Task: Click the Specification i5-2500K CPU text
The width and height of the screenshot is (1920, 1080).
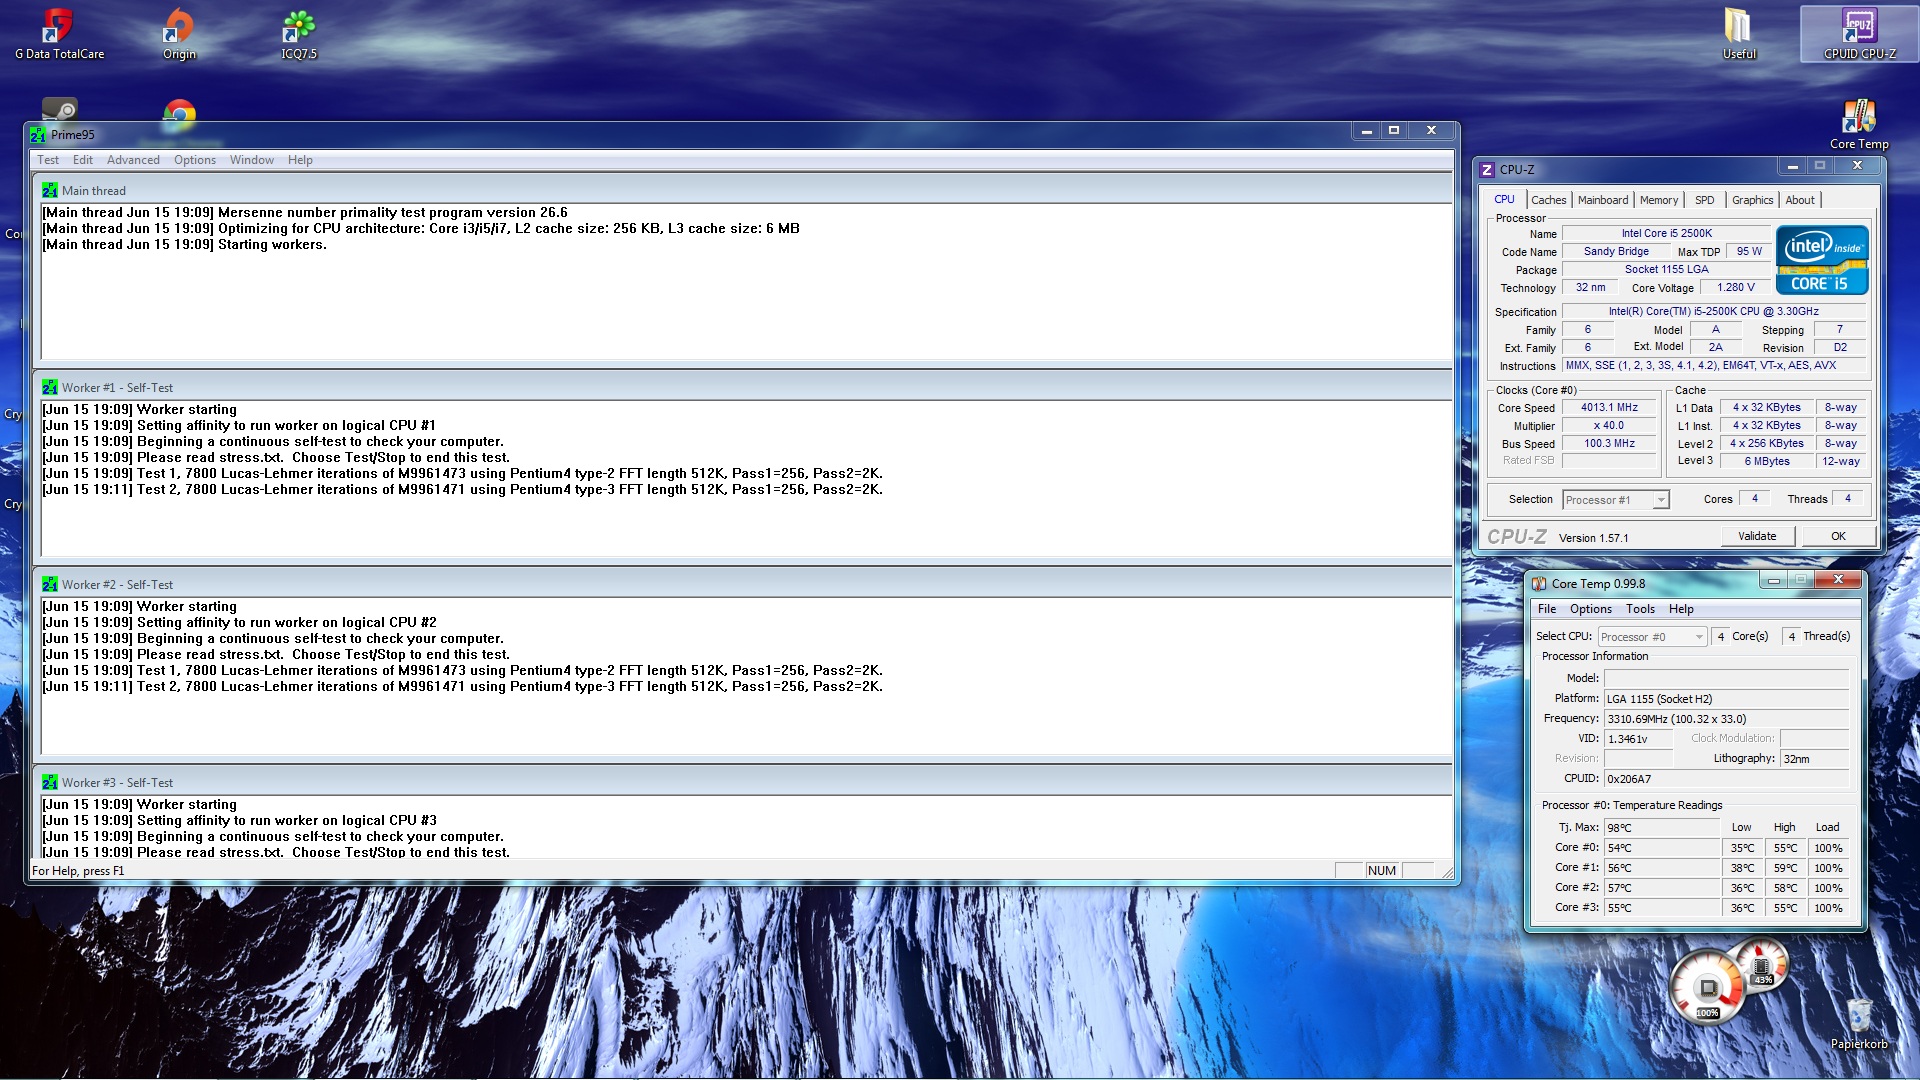Action: pyautogui.click(x=1714, y=312)
